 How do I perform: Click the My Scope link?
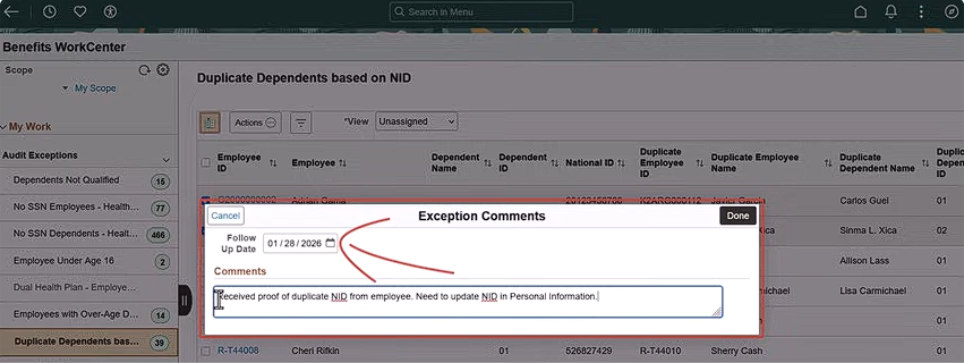click(95, 89)
